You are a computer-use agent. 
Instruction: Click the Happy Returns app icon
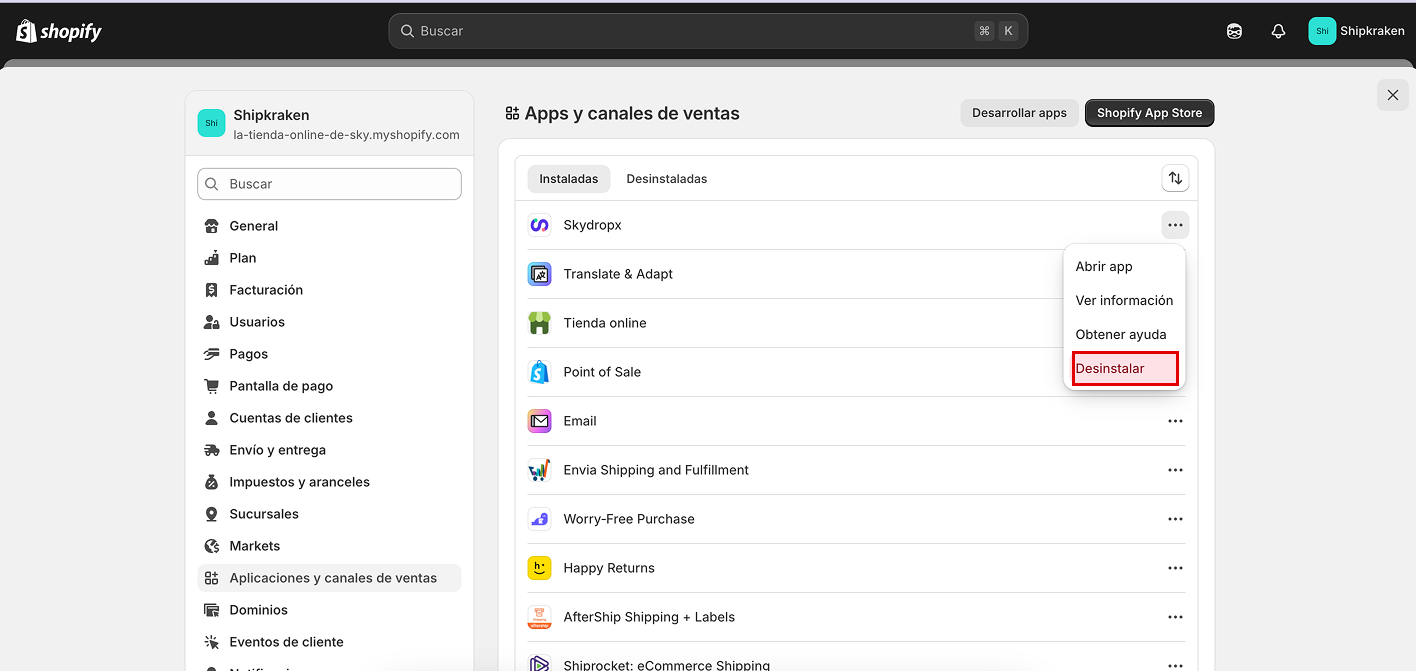click(x=540, y=568)
